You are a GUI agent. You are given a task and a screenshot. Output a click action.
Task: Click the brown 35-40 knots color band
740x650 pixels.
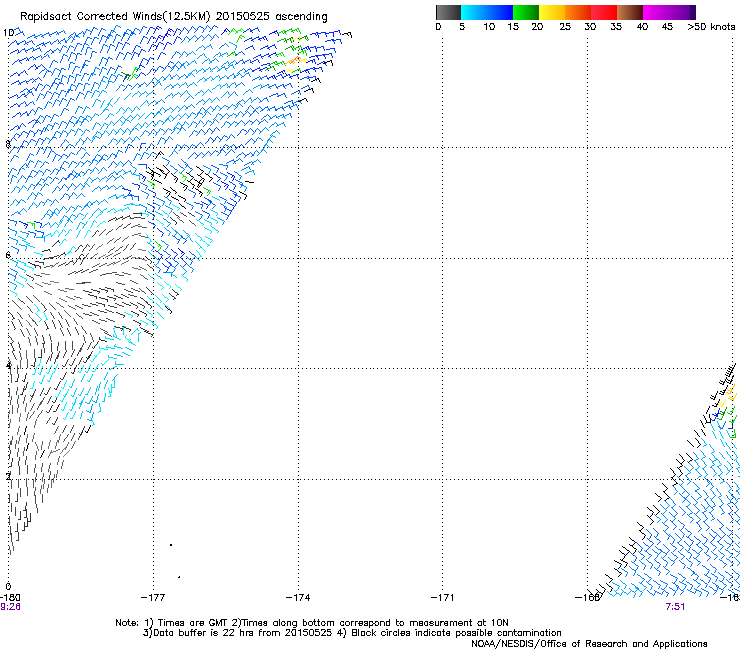[630, 12]
